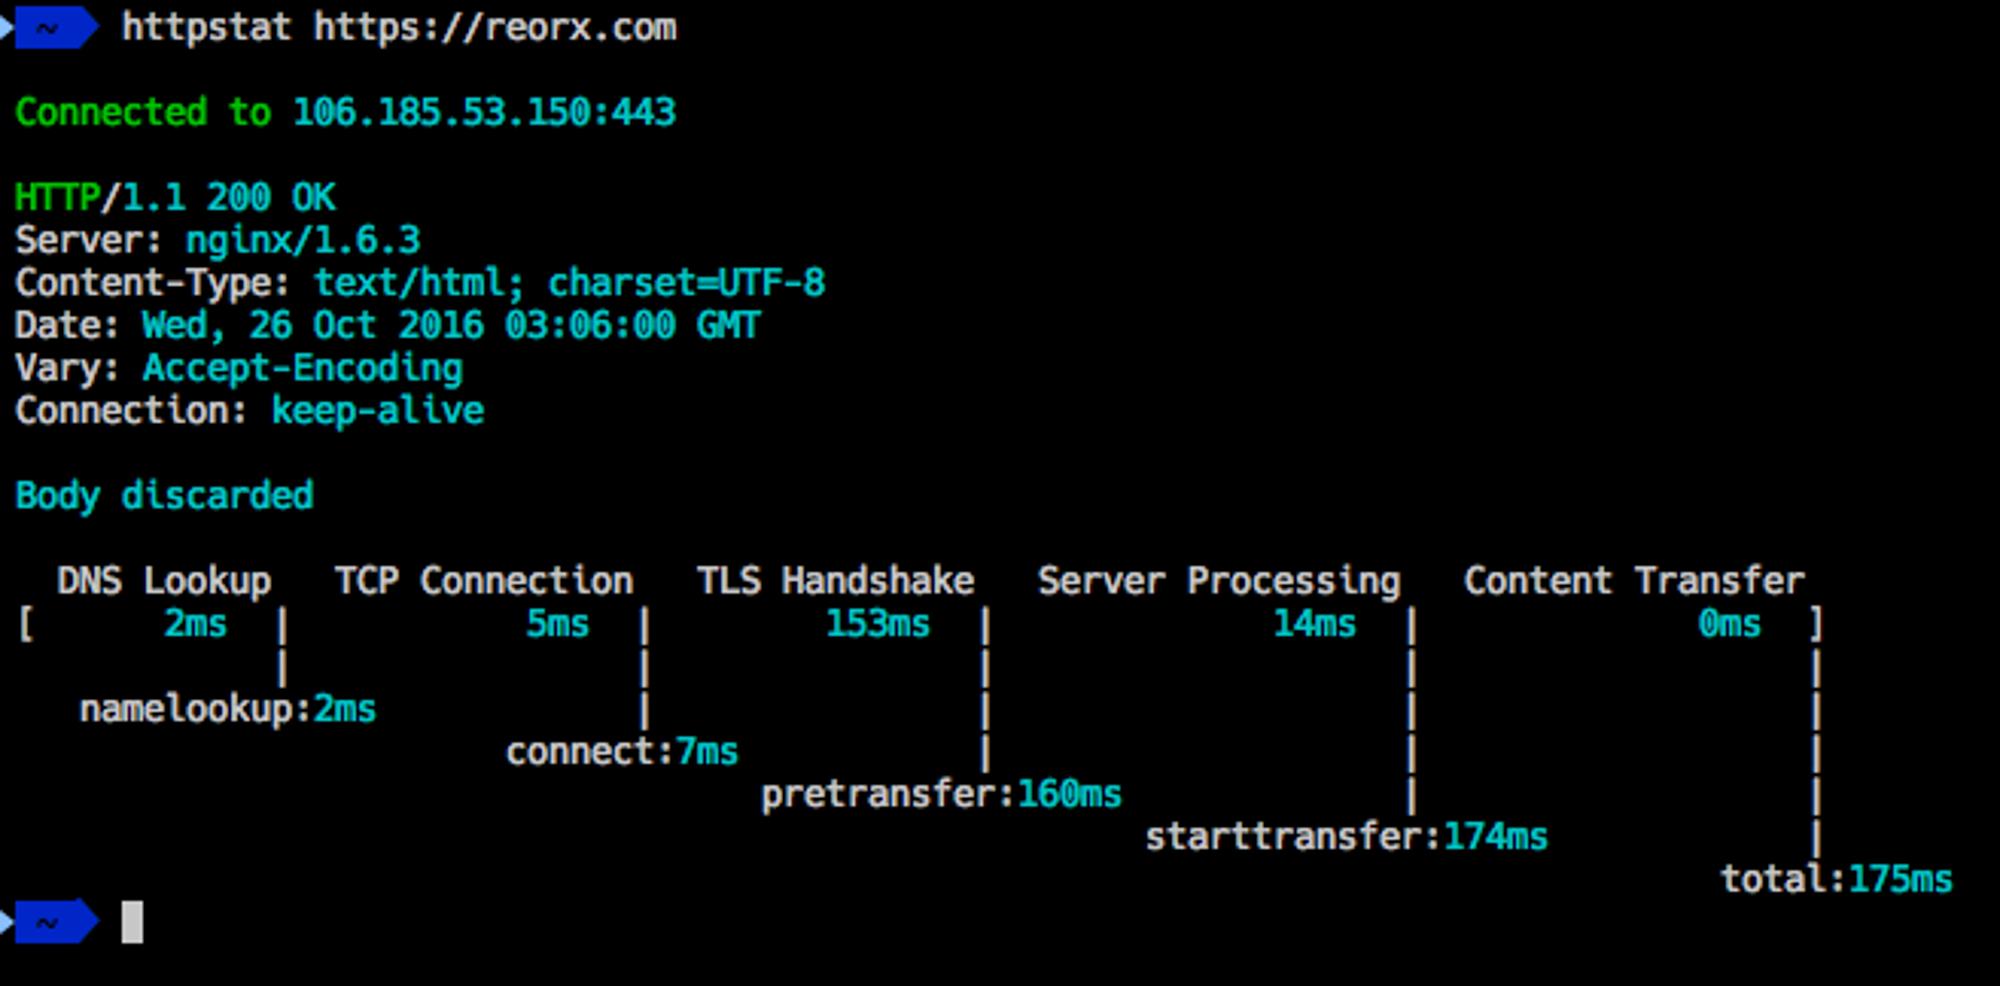The width and height of the screenshot is (2000, 986).
Task: Click the terminal cursor block
Action: tap(132, 922)
